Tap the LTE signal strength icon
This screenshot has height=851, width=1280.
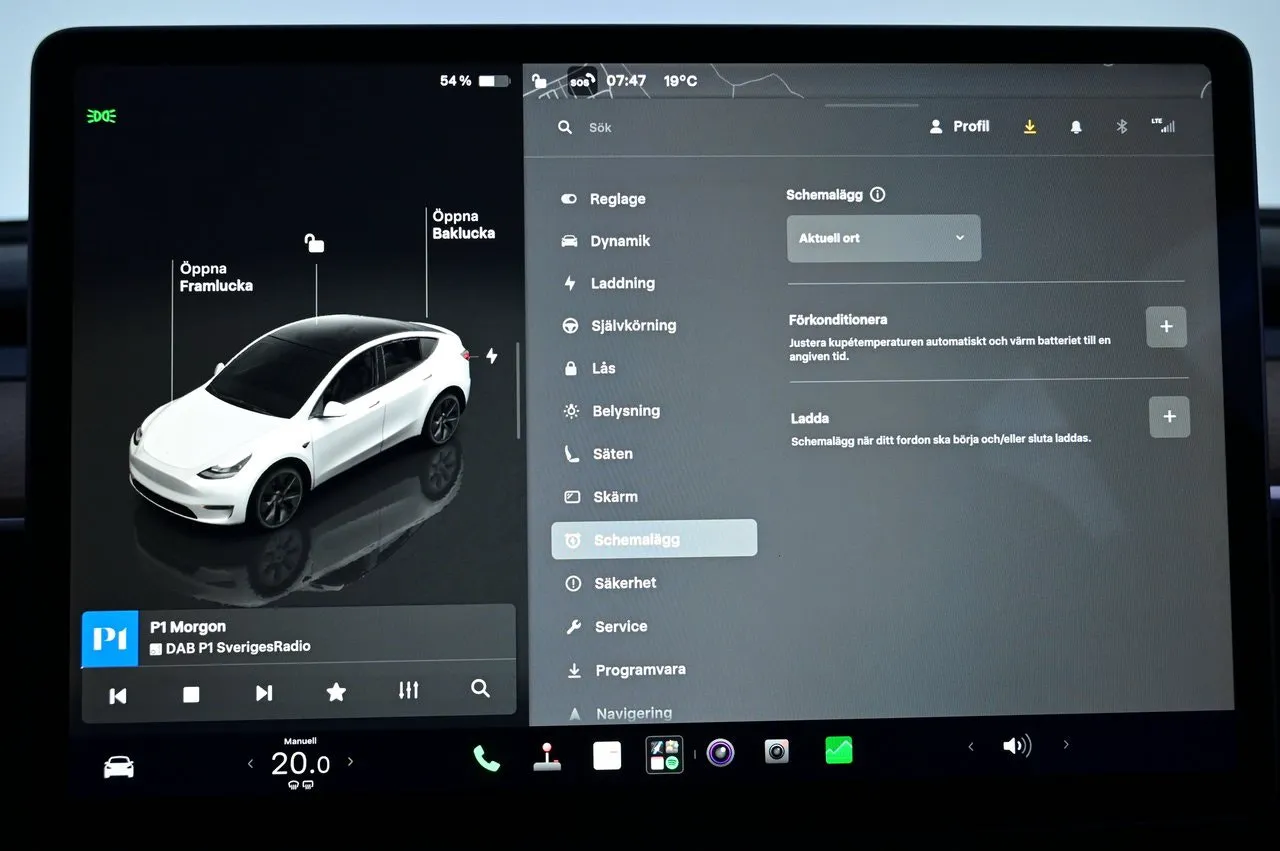pyautogui.click(x=1163, y=125)
